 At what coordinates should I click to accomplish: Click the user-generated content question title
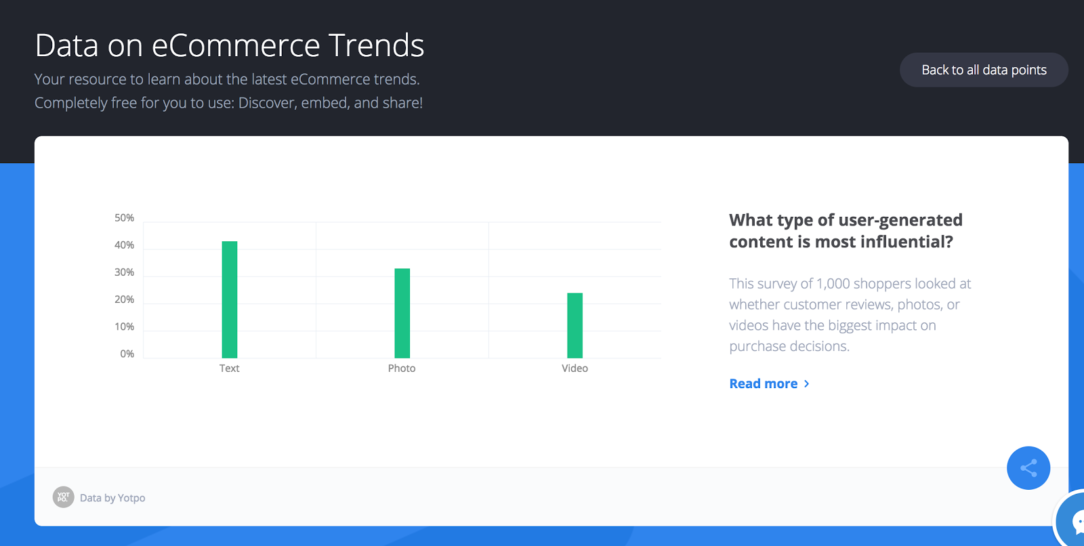click(845, 231)
